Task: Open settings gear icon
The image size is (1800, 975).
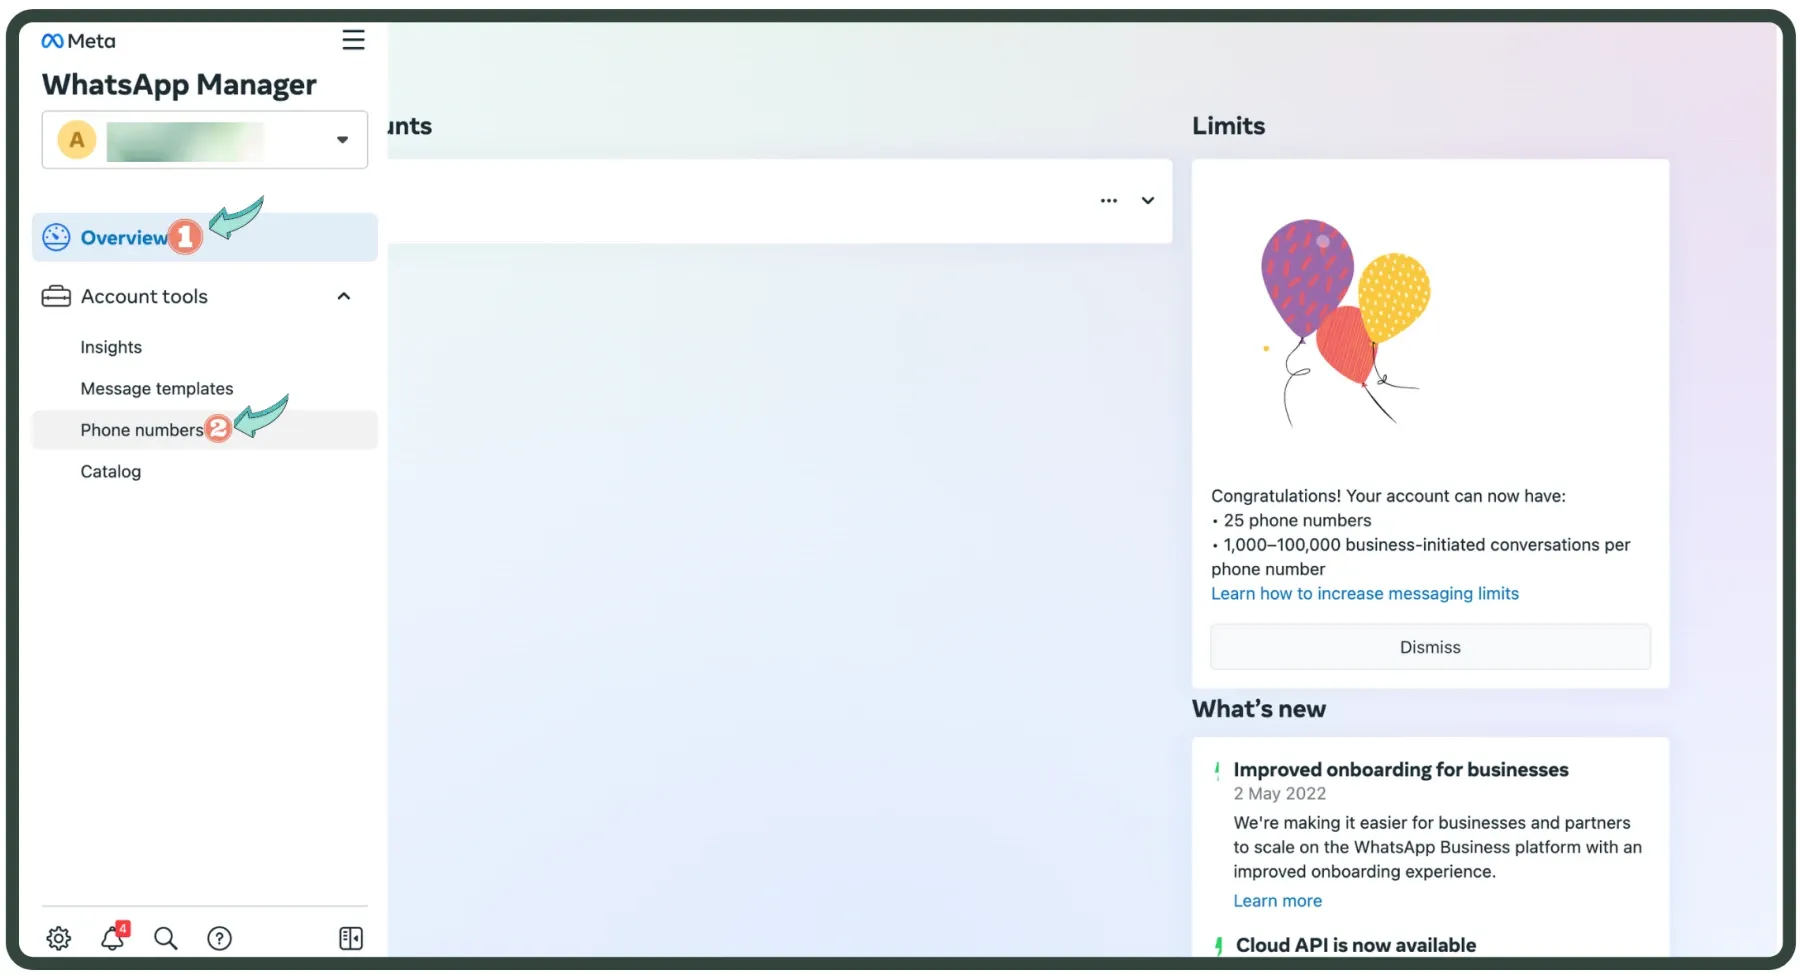Action: click(x=59, y=938)
